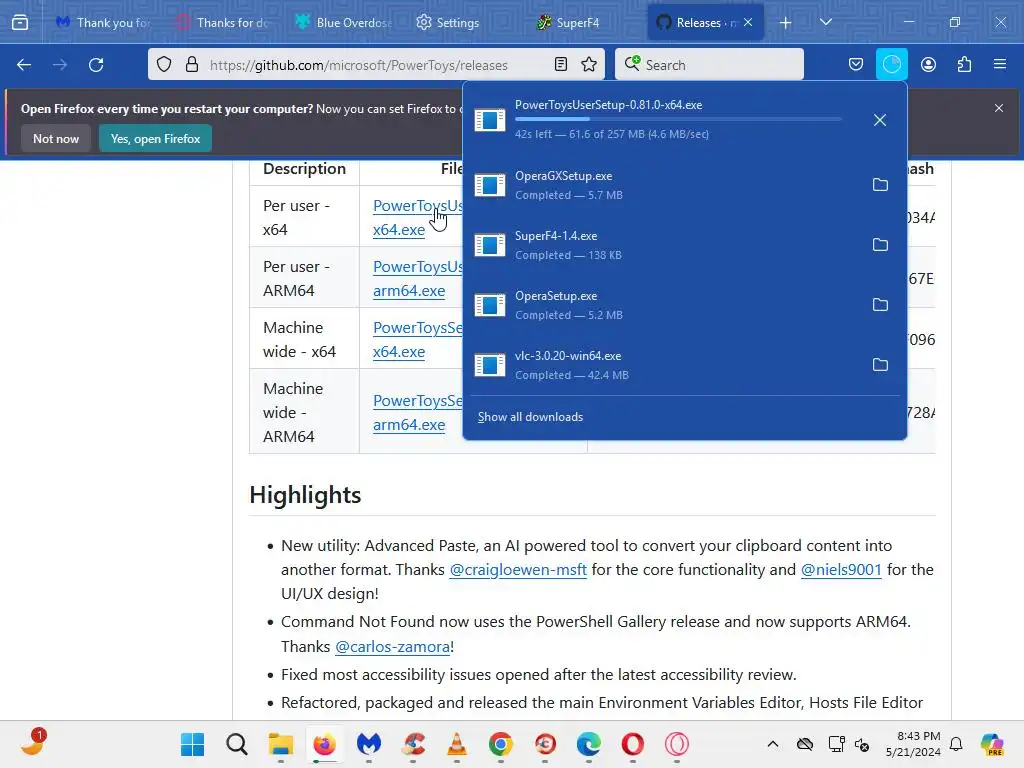Close the Releases tab

[748, 23]
